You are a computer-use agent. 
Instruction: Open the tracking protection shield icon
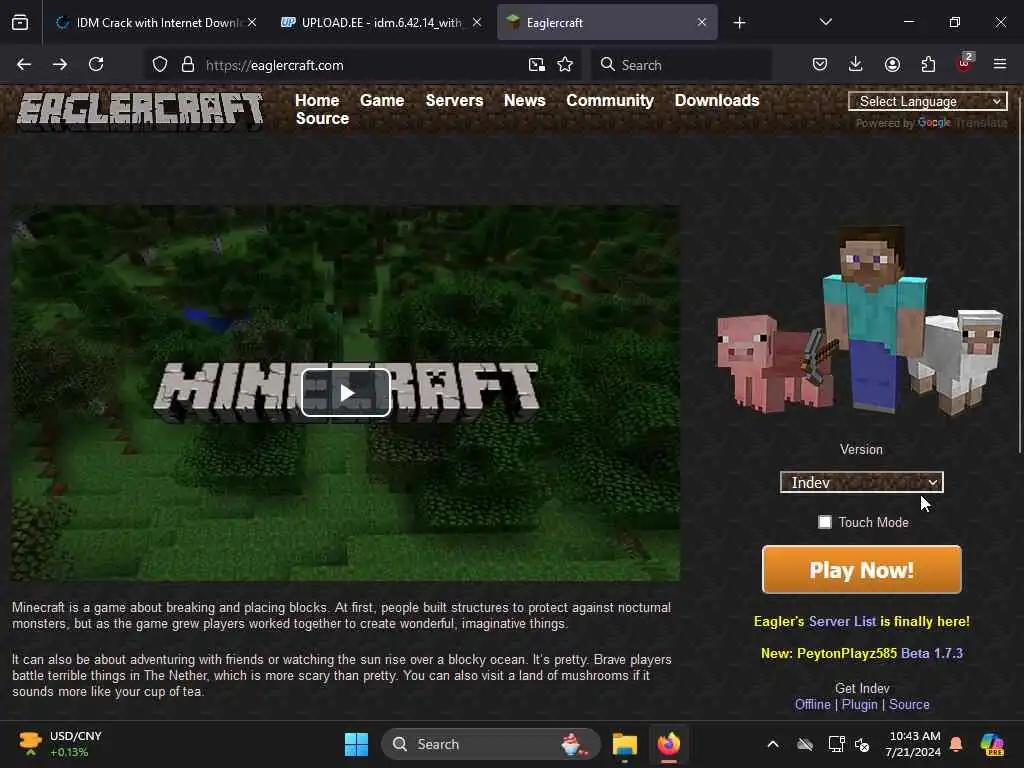(160, 65)
